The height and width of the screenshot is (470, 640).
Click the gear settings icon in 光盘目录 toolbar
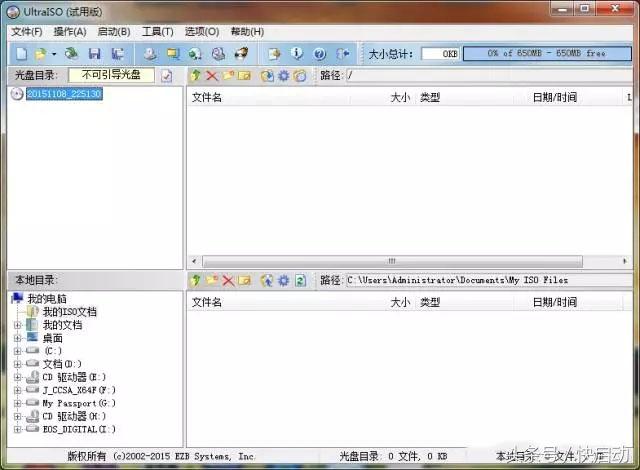point(284,75)
